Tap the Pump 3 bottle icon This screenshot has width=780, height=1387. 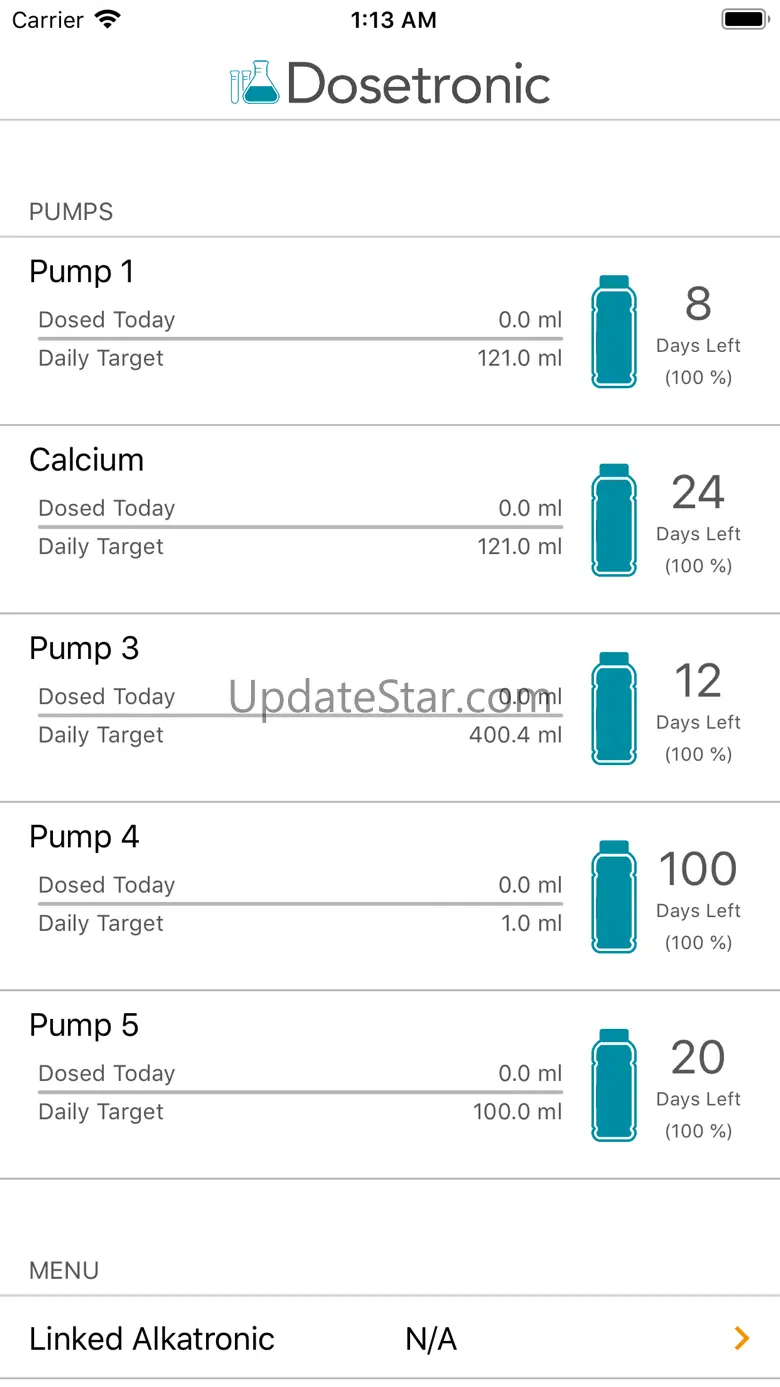[613, 708]
